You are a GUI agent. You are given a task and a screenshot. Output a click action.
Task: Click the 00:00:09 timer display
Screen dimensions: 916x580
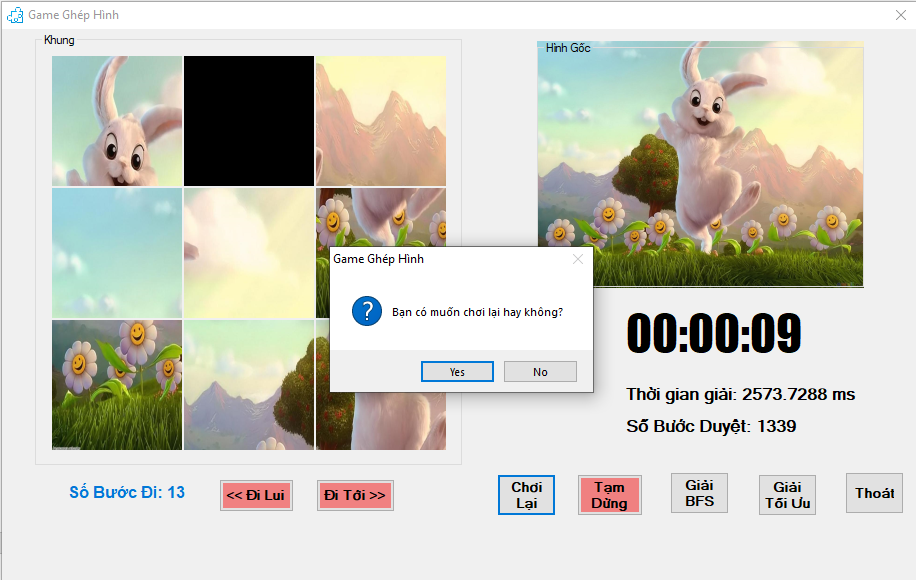[714, 333]
